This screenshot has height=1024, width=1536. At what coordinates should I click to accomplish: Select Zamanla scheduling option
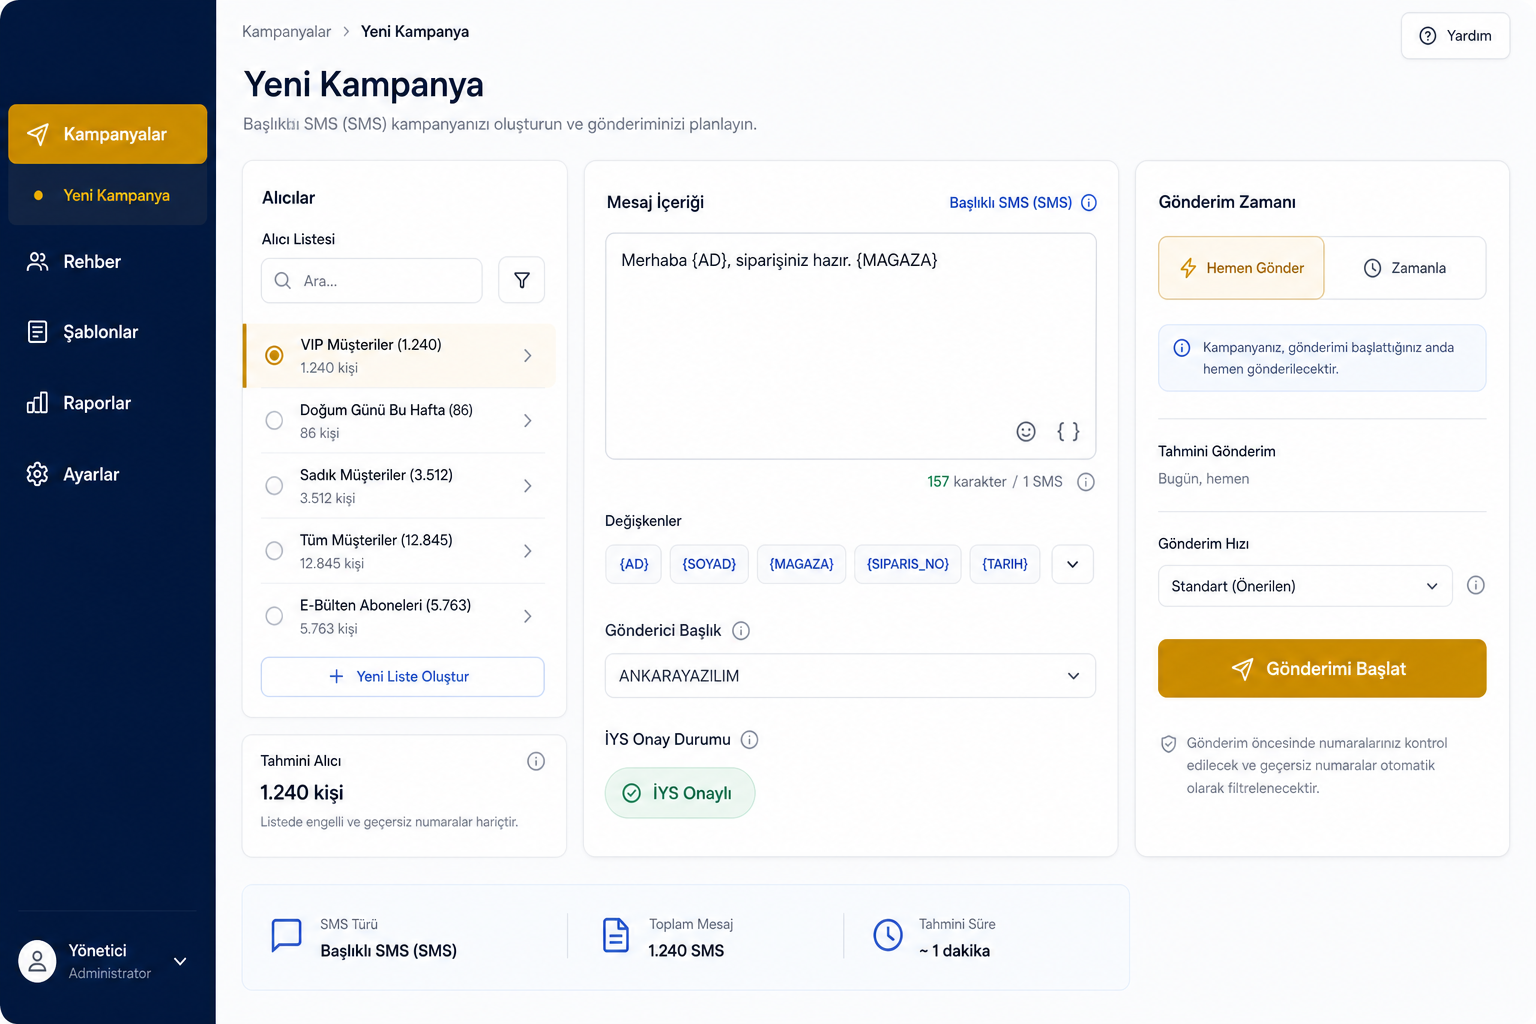point(1405,268)
